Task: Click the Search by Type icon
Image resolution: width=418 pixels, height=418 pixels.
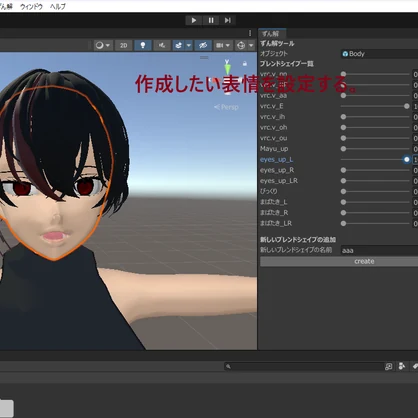Action: click(402, 366)
